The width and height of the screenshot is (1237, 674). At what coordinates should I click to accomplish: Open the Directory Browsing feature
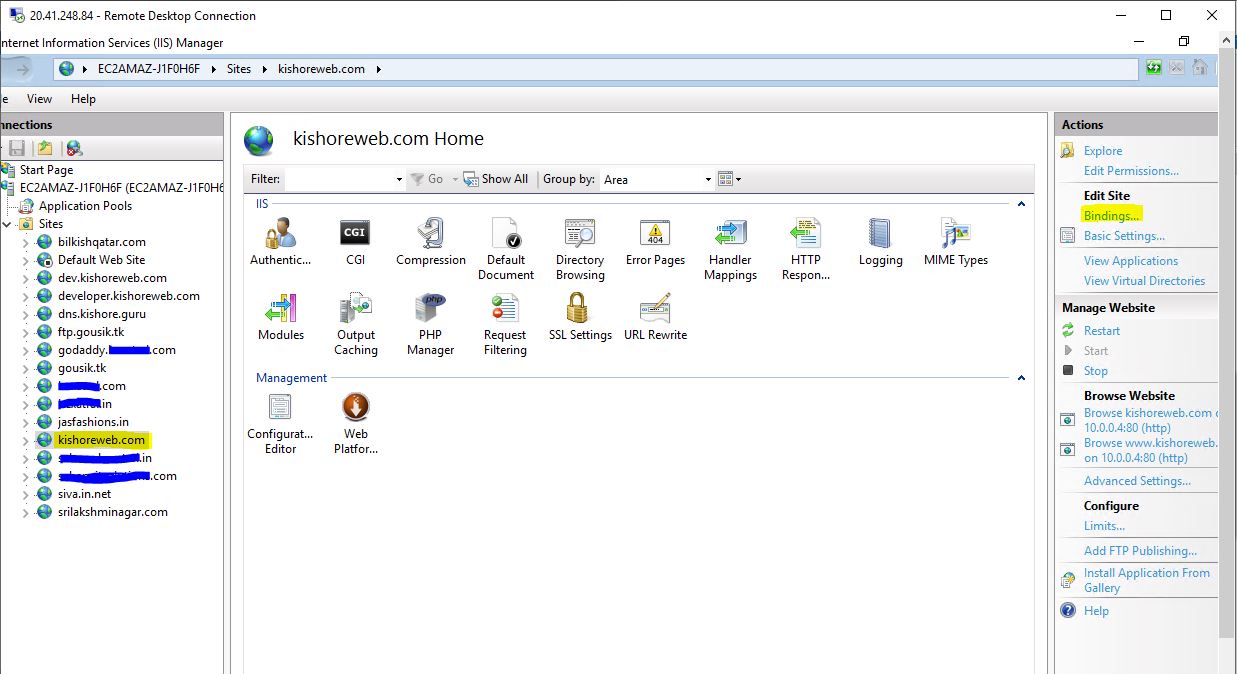click(580, 235)
